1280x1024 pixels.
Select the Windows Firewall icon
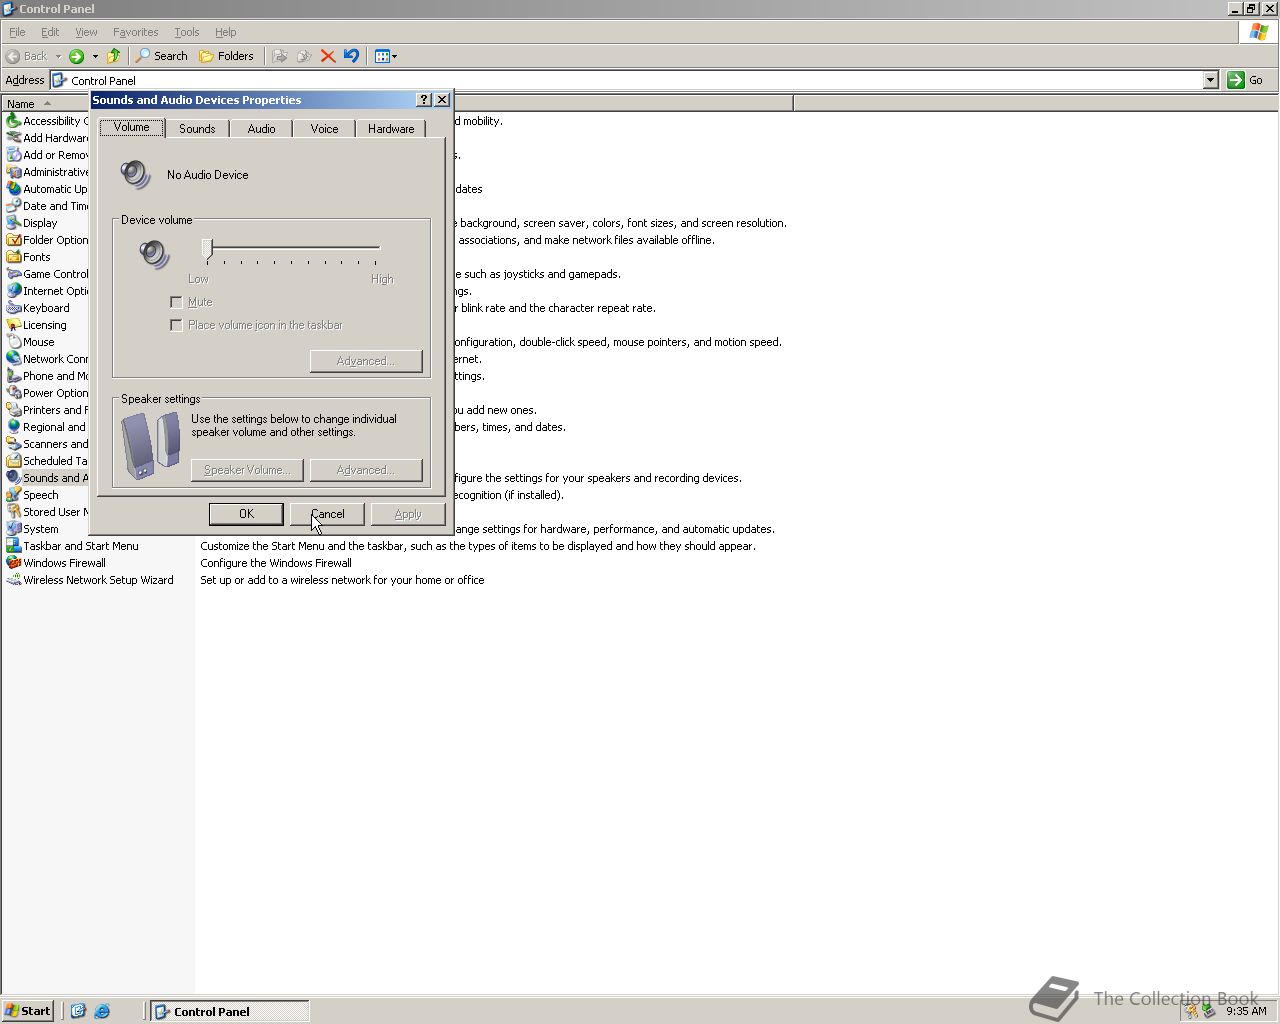(x=14, y=563)
